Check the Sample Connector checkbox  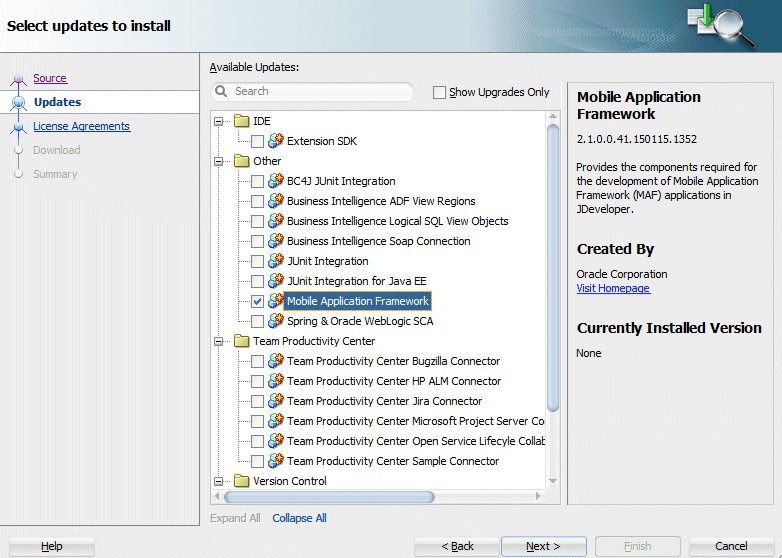(257, 461)
